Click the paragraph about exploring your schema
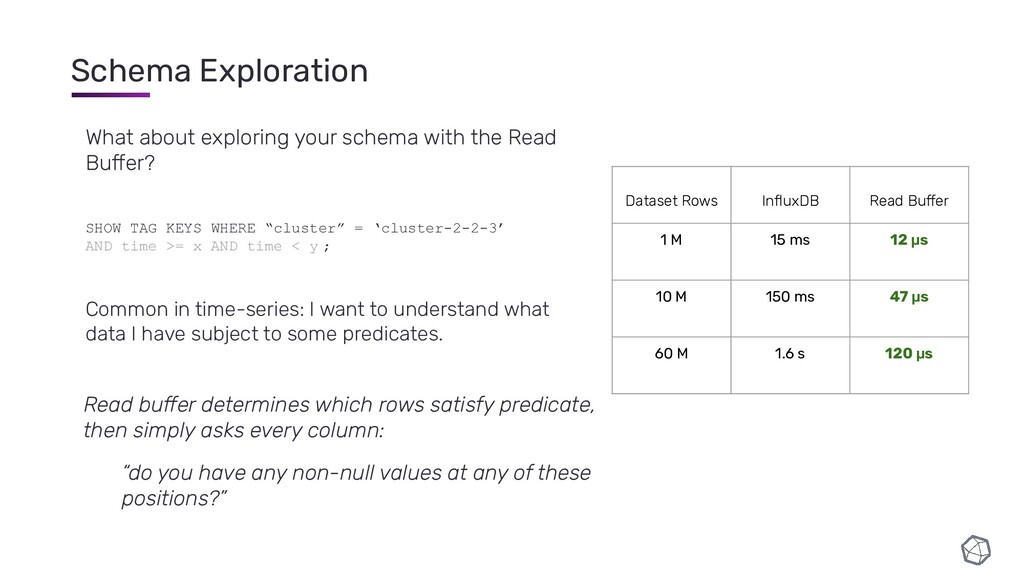Screen dimensions: 1024x576 point(321,150)
